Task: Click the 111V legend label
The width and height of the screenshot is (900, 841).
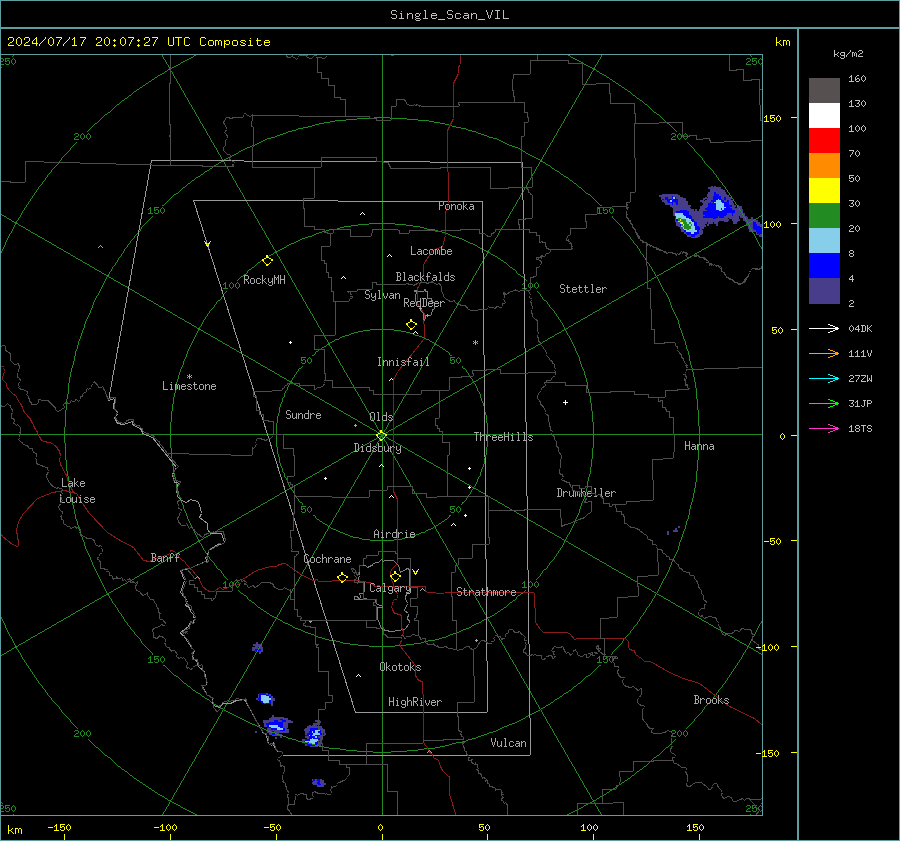Action: (x=860, y=354)
